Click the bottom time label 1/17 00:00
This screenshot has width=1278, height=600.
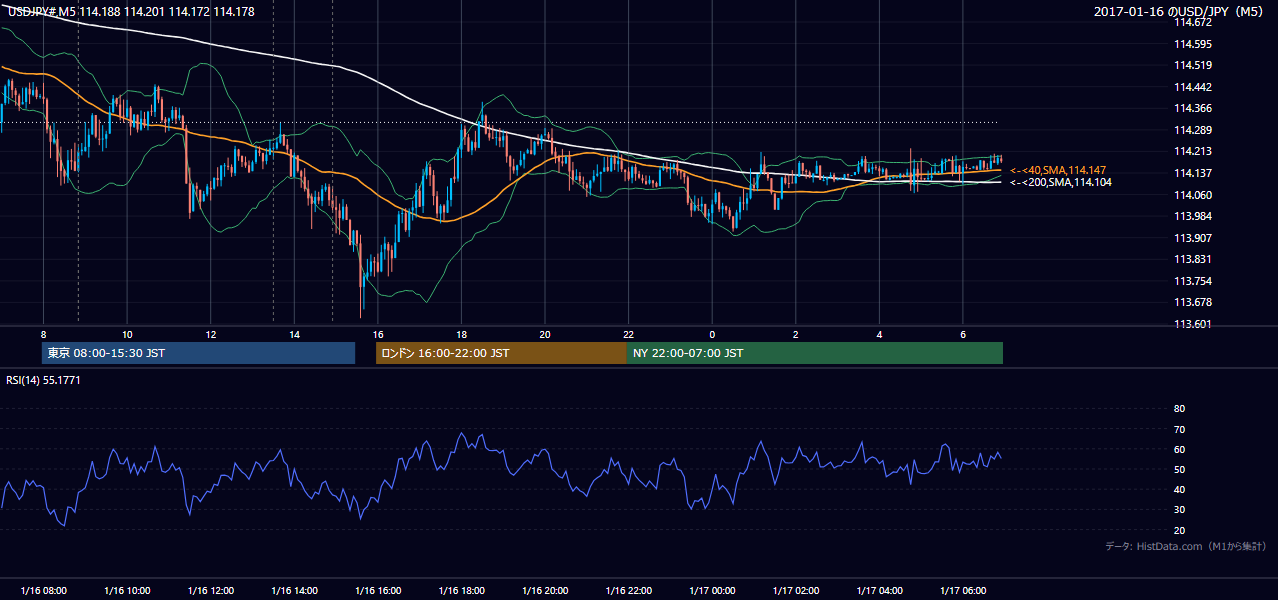click(x=712, y=591)
